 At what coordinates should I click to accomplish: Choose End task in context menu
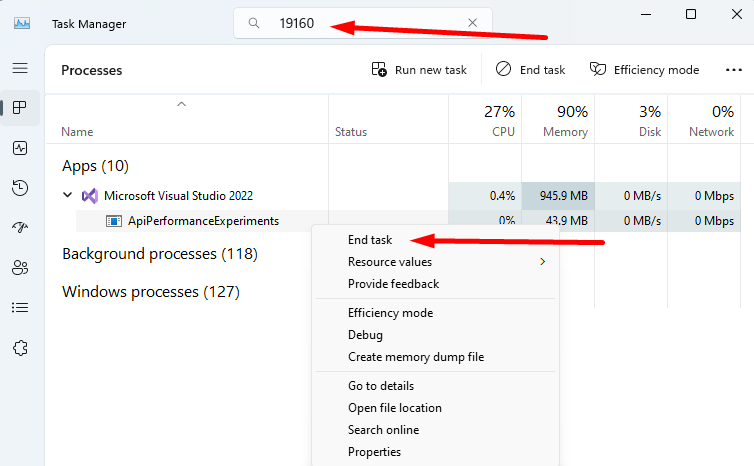tap(370, 239)
